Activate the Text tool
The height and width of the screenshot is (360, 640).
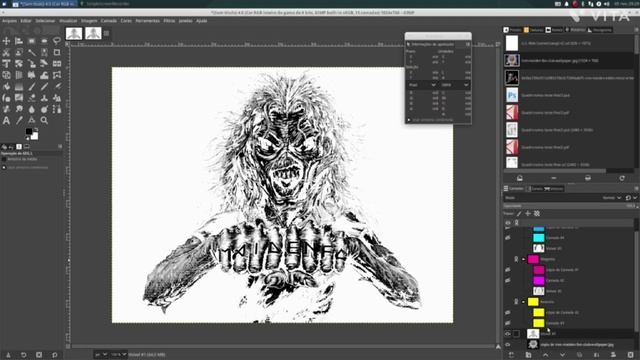tap(6, 120)
